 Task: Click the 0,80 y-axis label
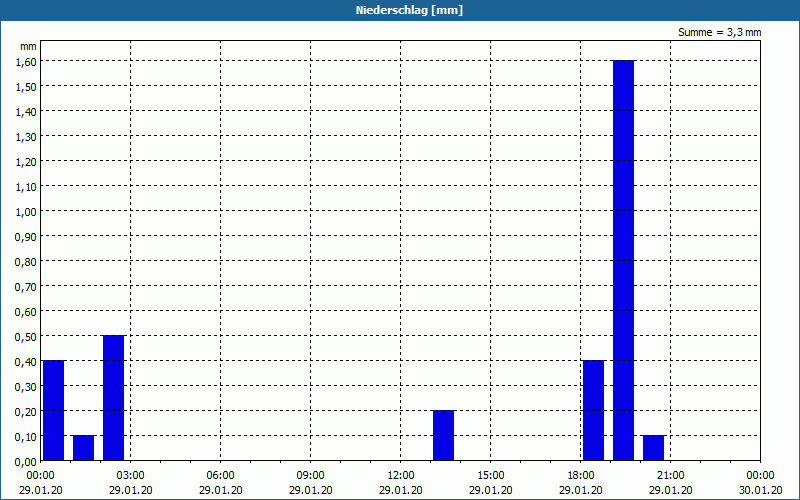pos(26,261)
